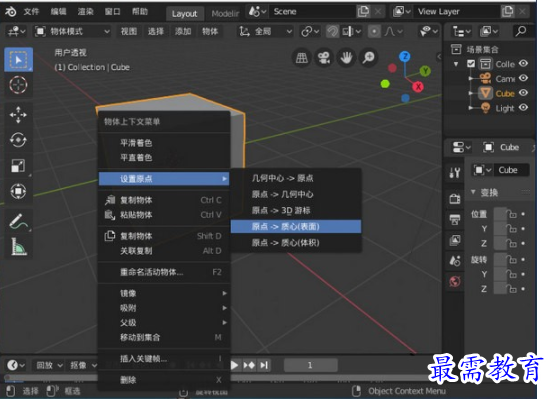The height and width of the screenshot is (400, 552).
Task: Hide the Light object eye icon
Action: pos(523,108)
